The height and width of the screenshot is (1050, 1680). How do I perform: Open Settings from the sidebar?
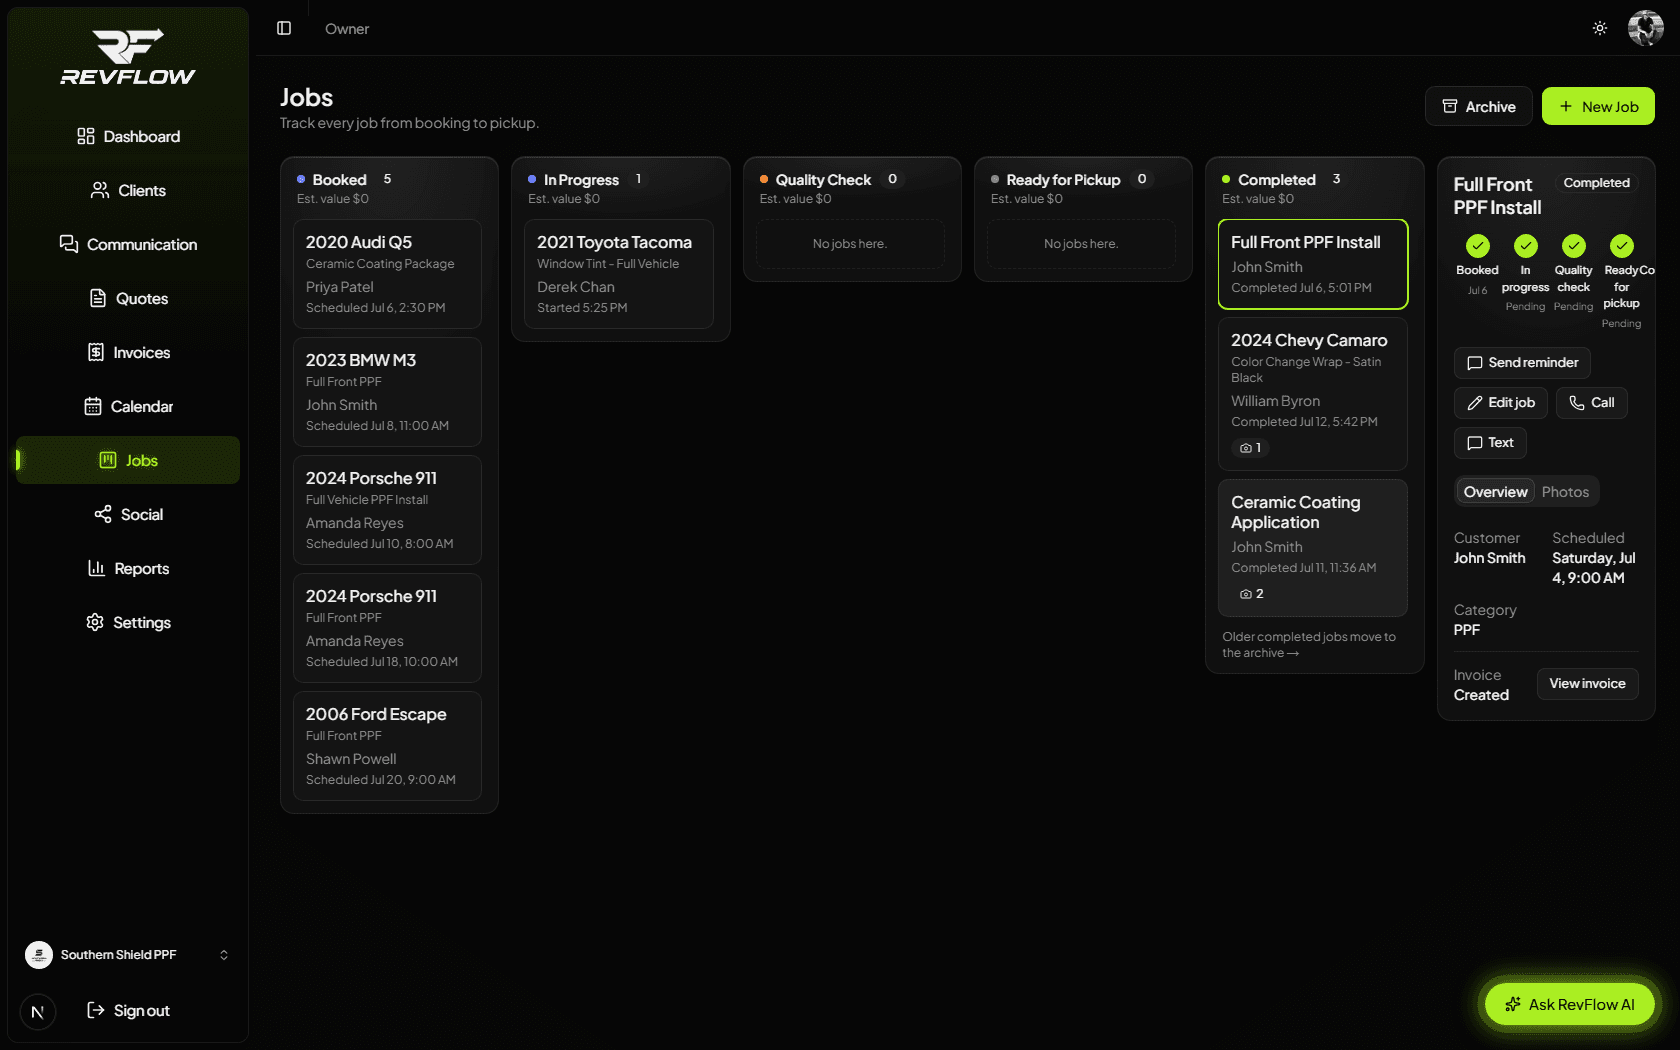point(128,622)
